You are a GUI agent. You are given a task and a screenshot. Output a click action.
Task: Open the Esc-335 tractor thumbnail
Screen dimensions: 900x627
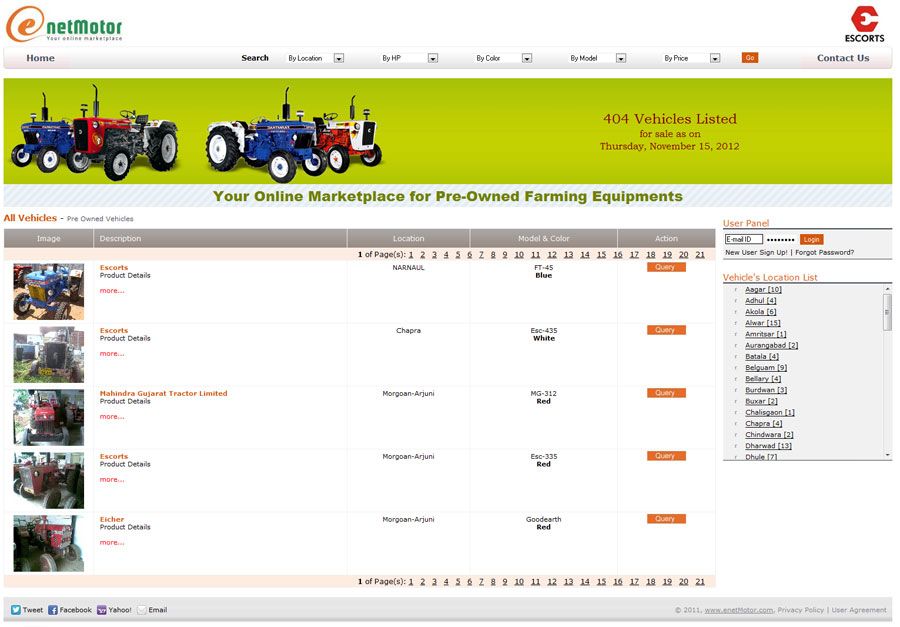click(49, 481)
